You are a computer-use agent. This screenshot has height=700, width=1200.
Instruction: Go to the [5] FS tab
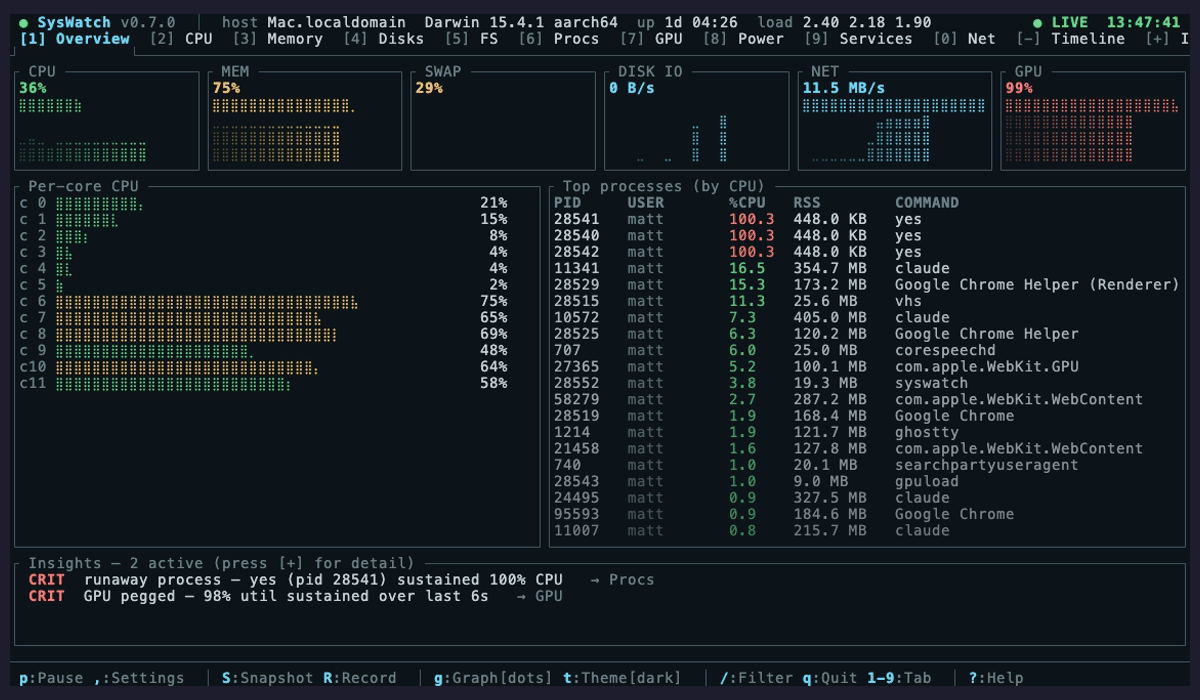coord(471,39)
